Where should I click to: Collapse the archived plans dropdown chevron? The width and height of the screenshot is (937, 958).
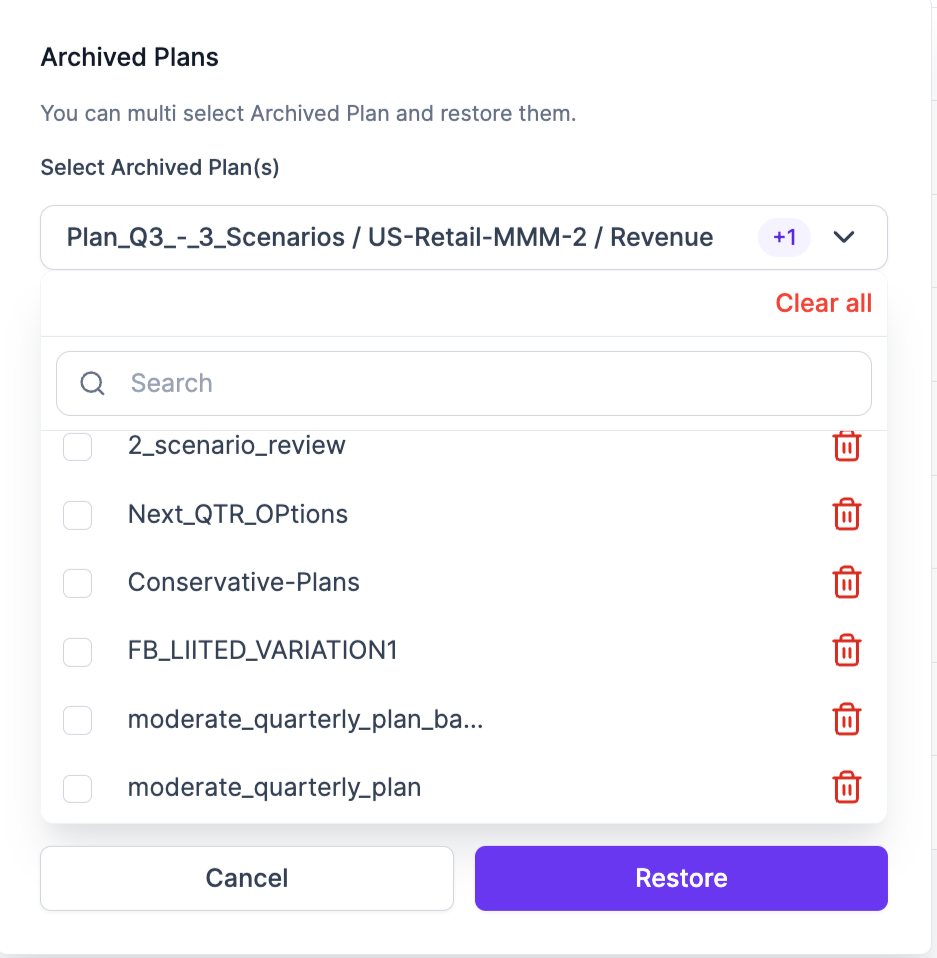pos(844,237)
